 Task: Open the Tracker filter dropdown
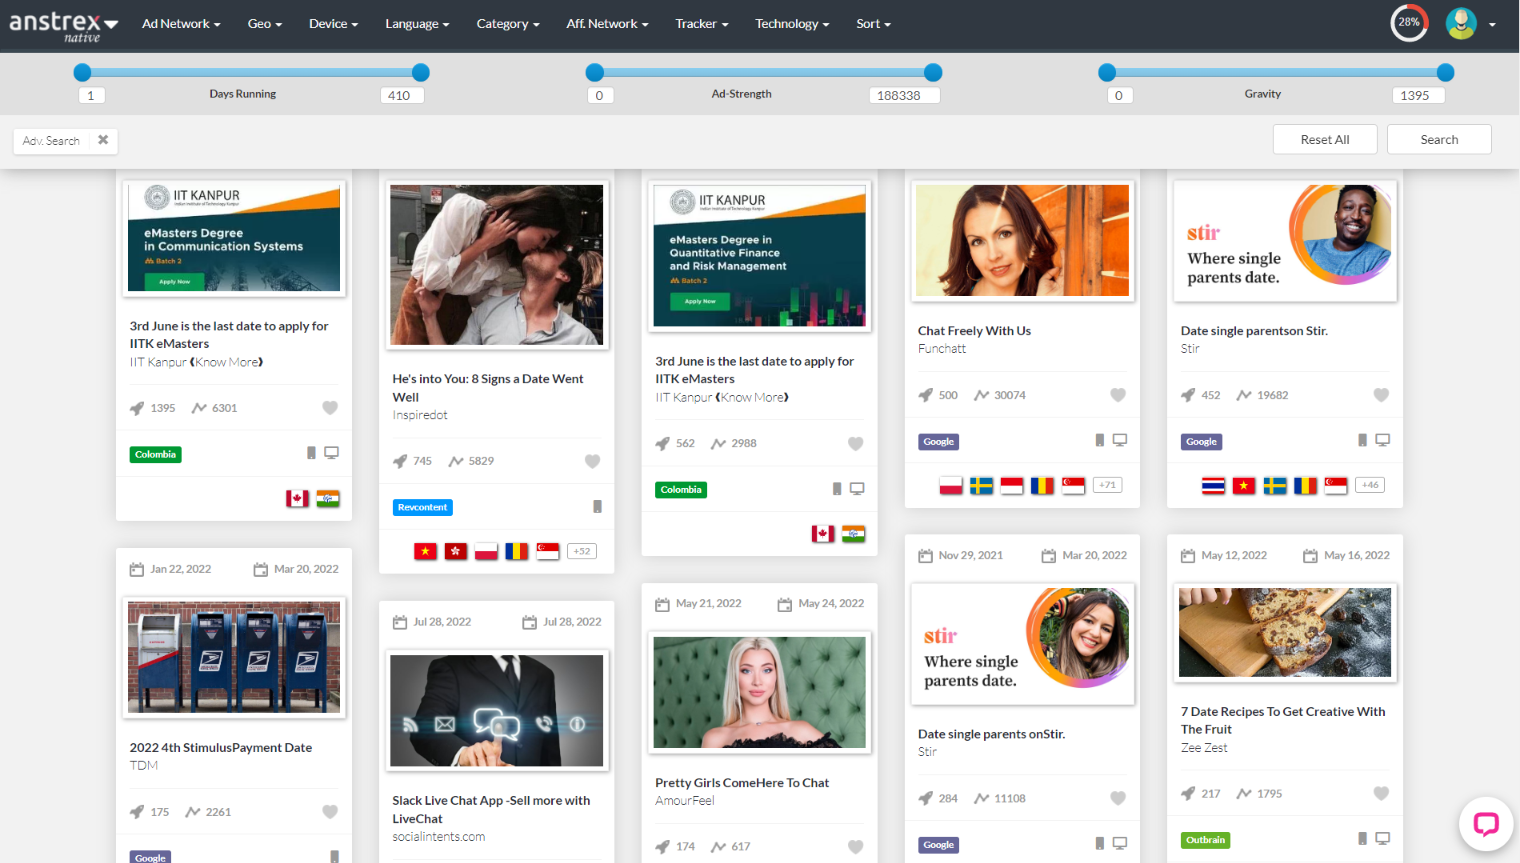tap(701, 24)
